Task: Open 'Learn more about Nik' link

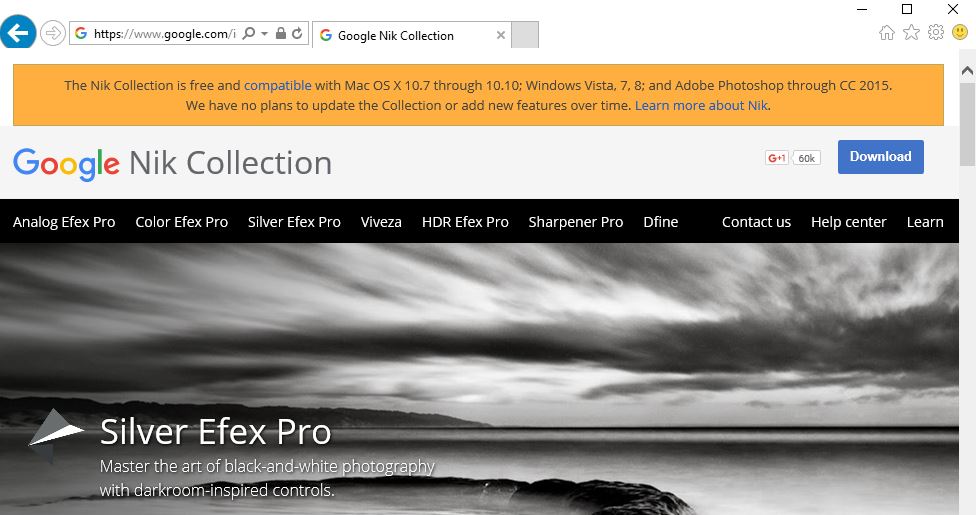Action: coord(702,105)
